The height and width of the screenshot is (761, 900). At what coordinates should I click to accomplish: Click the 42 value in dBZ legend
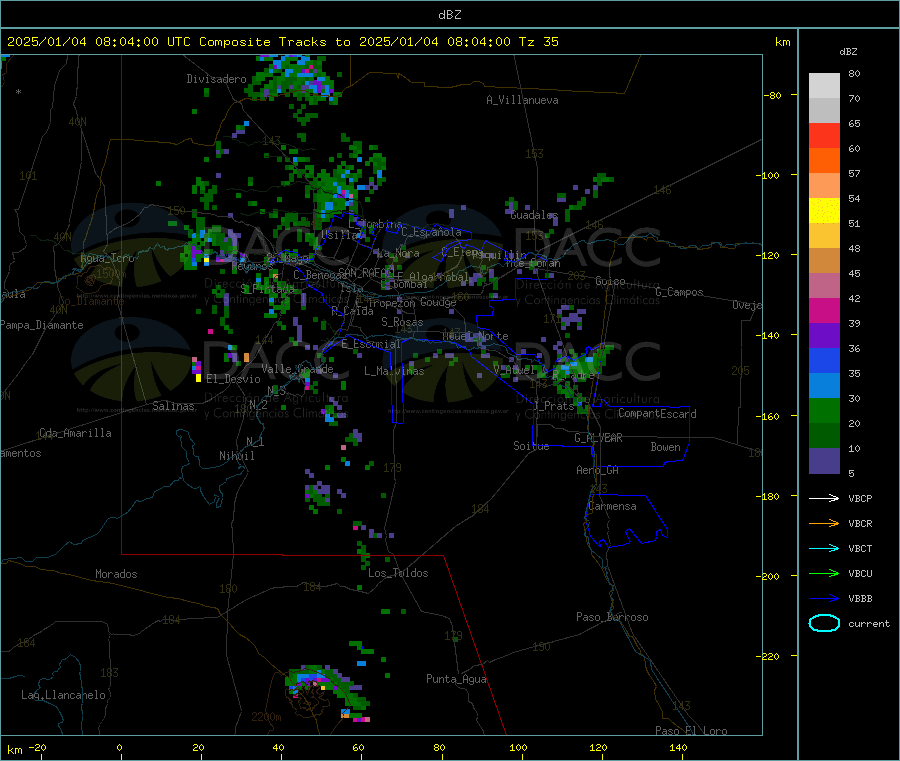(x=854, y=298)
